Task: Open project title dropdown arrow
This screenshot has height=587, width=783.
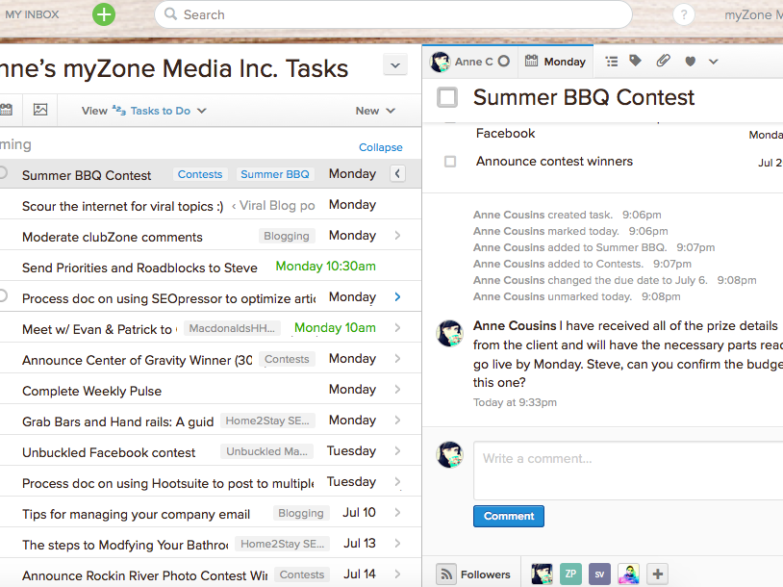Action: tap(395, 65)
